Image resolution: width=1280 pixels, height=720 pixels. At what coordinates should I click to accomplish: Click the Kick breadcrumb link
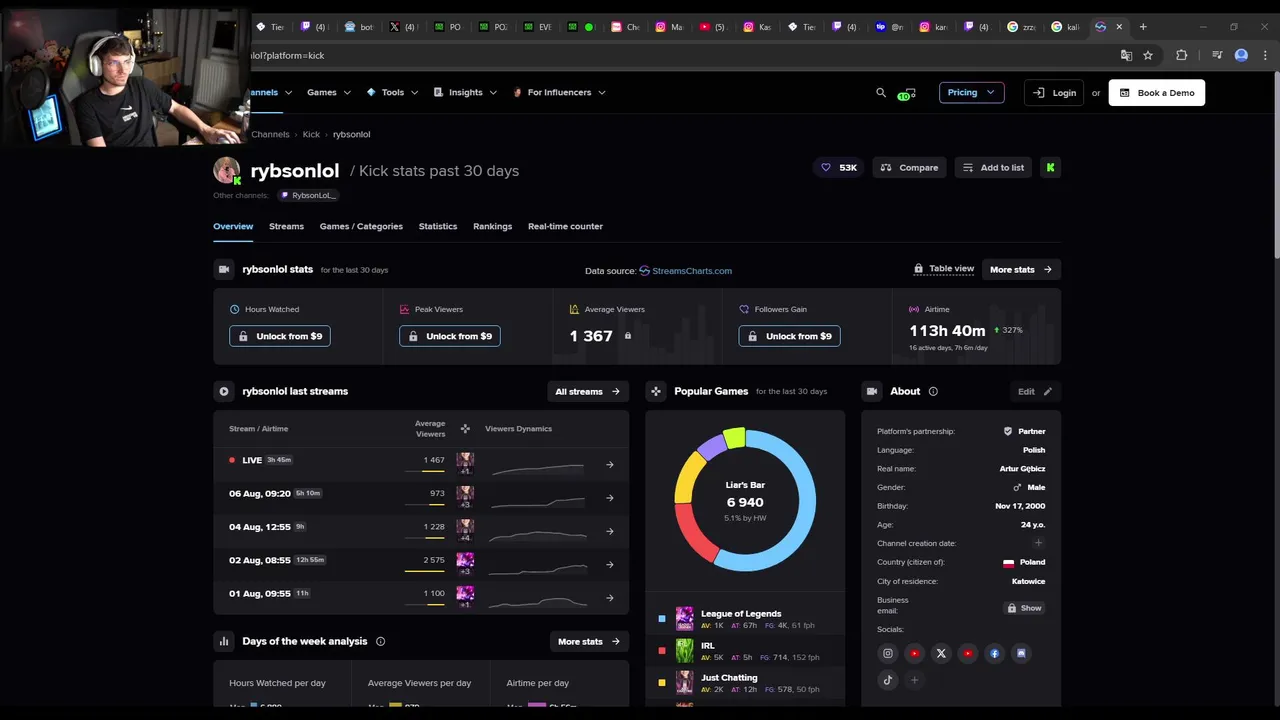tap(311, 134)
